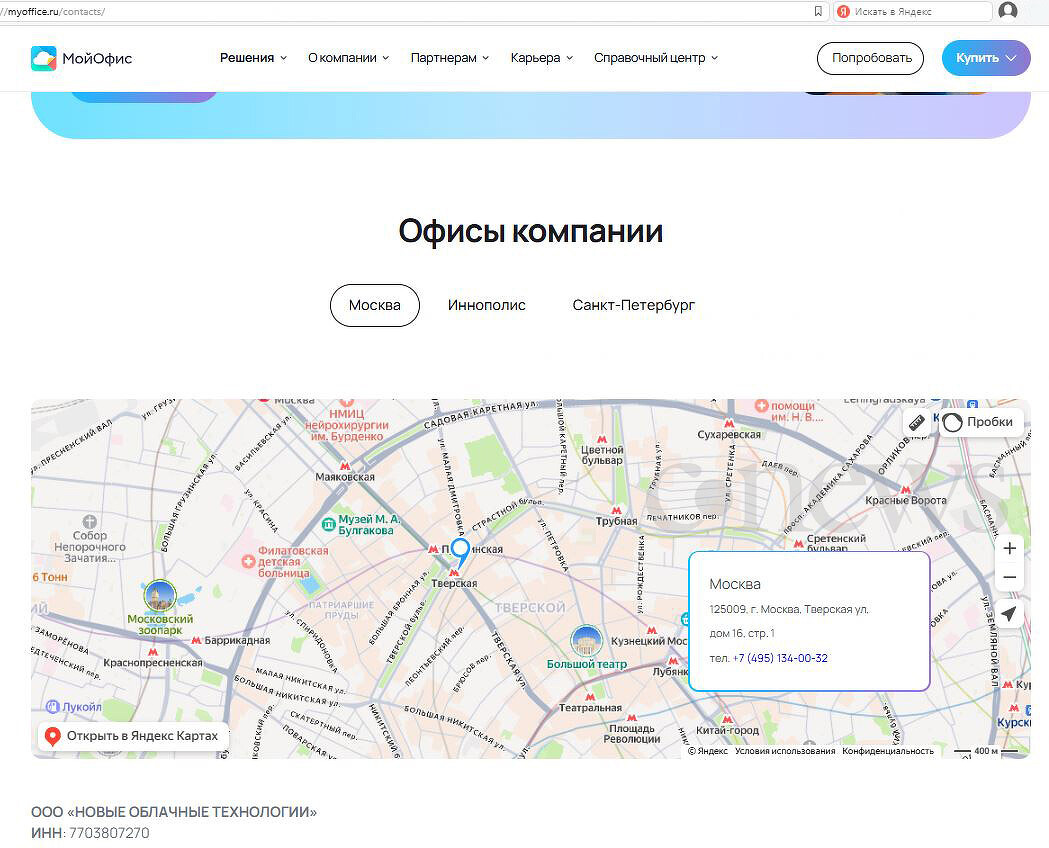Image resolution: width=1049 pixels, height=848 pixels.
Task: Click Цветной бульвар metro station icon
Action: click(x=602, y=439)
